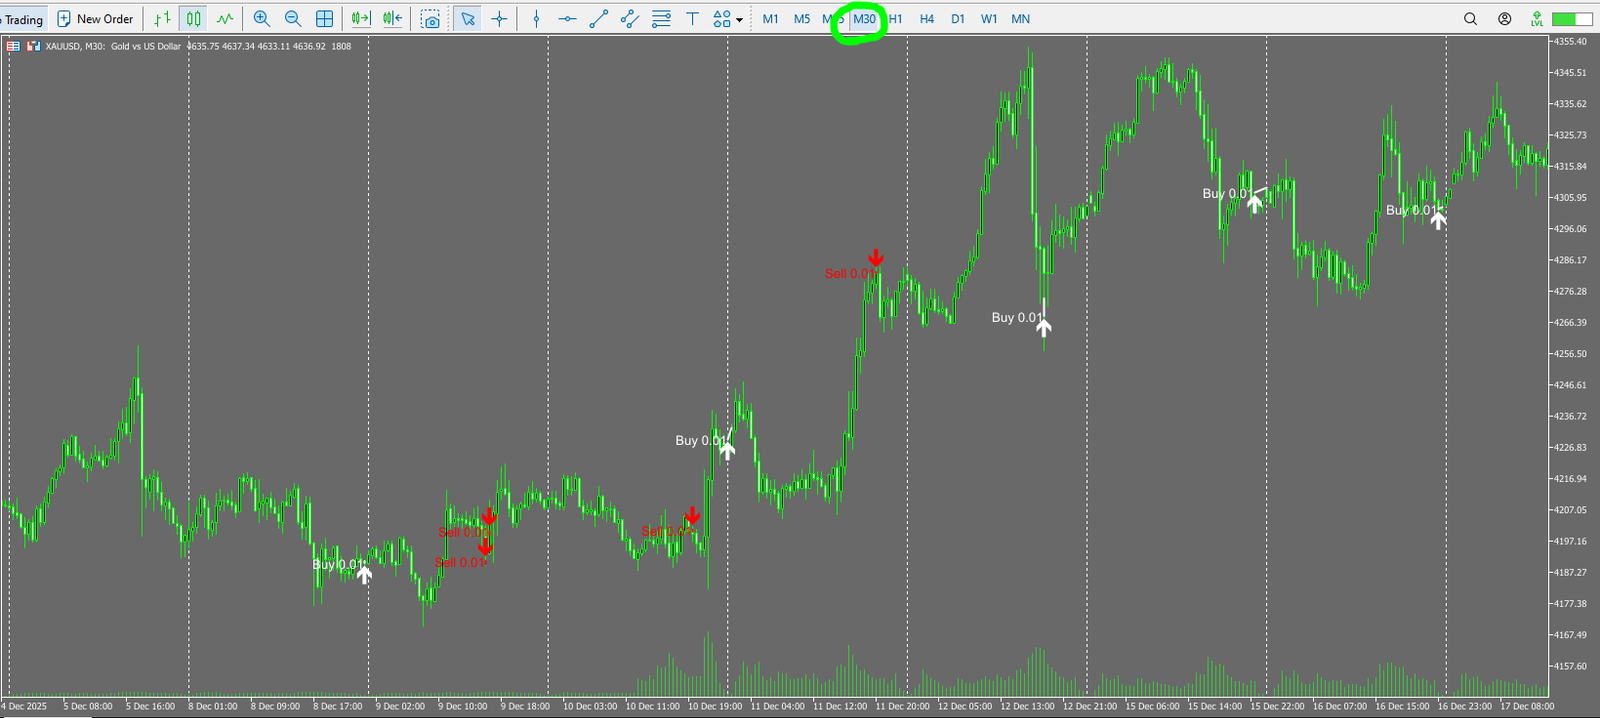This screenshot has height=718, width=1600.
Task: Switch to H1 timeframe
Action: [x=896, y=19]
